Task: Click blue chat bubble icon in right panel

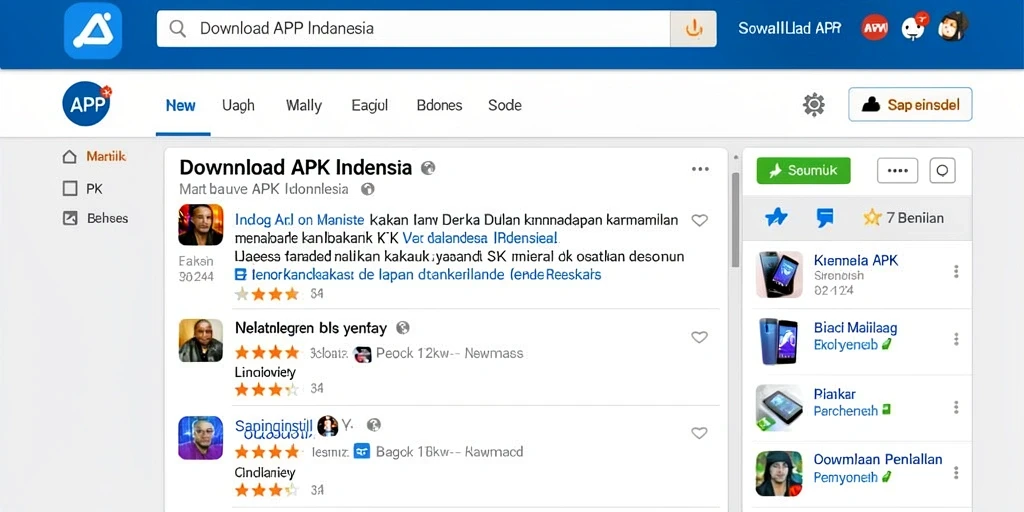Action: (825, 217)
